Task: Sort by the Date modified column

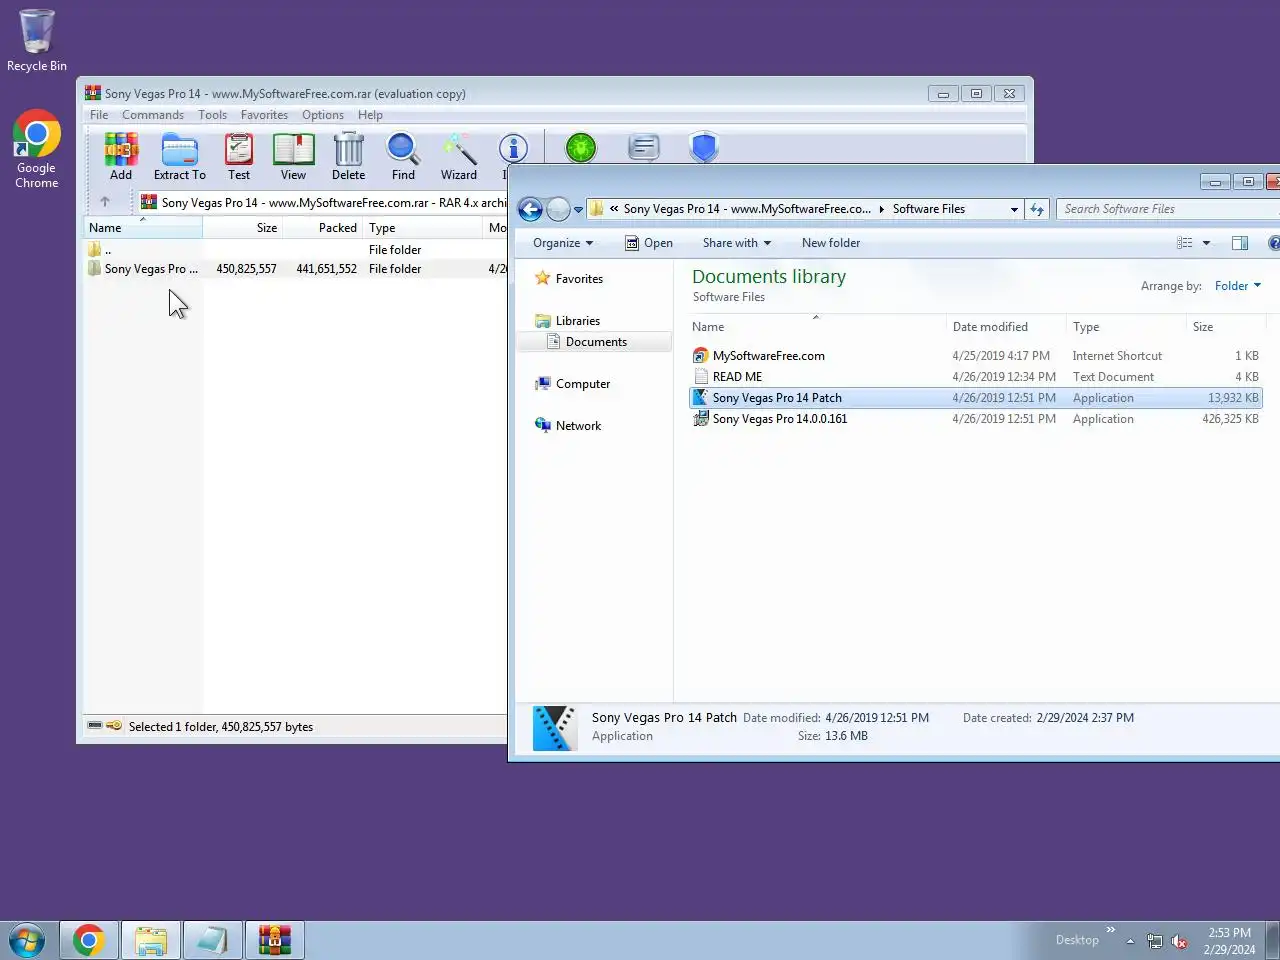Action: (x=1006, y=327)
